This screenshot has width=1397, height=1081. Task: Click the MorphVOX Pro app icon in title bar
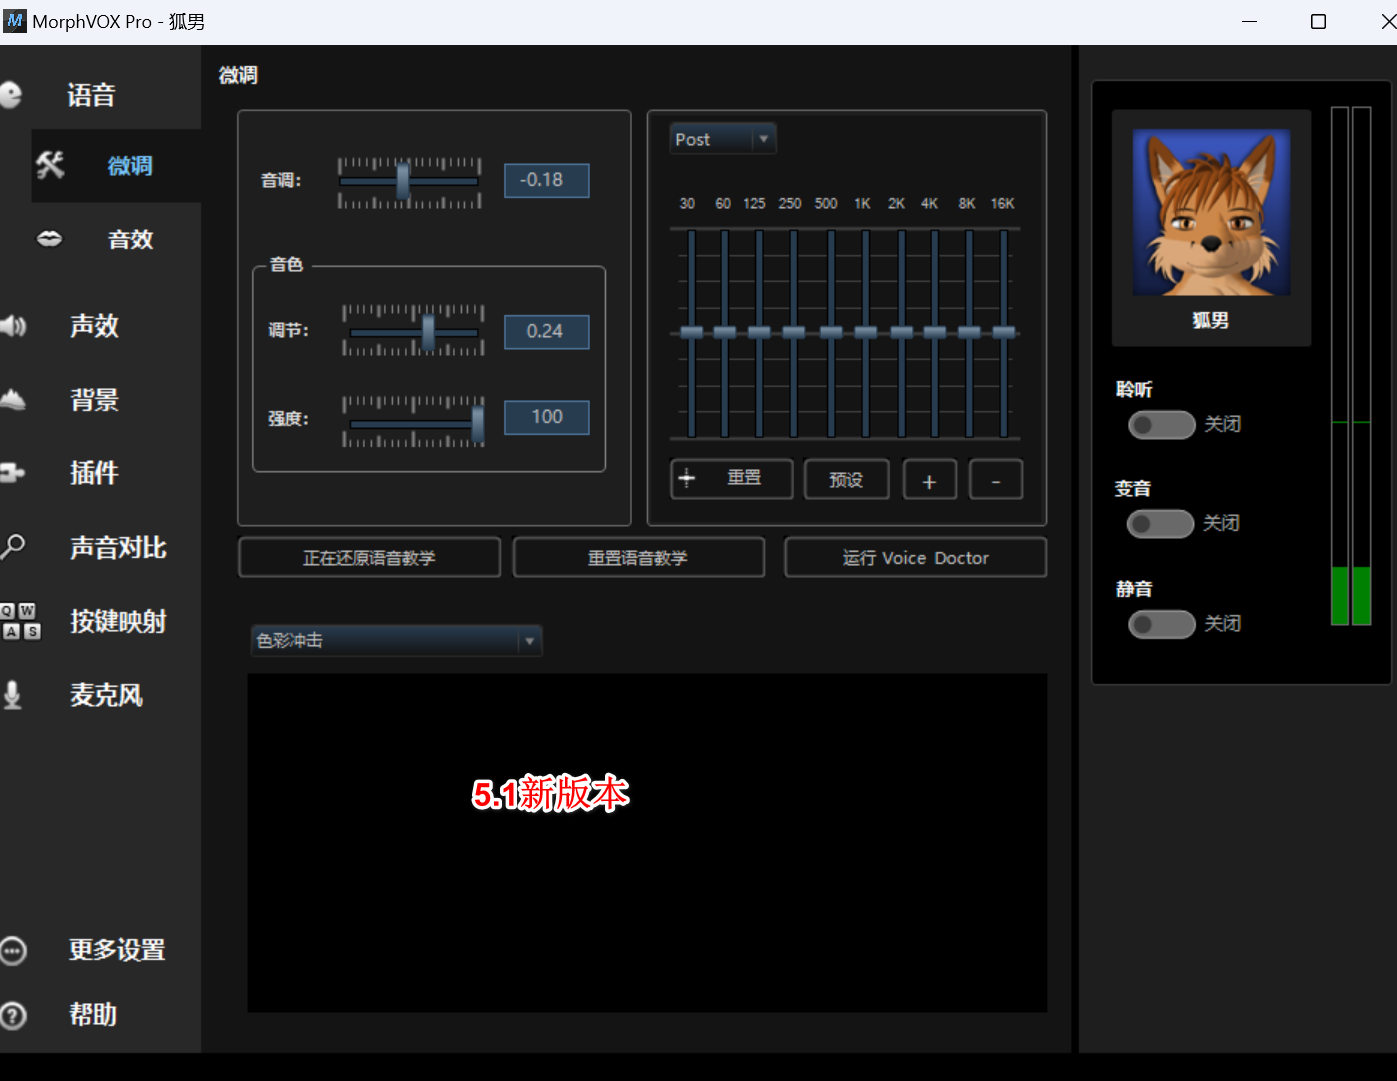(x=15, y=21)
